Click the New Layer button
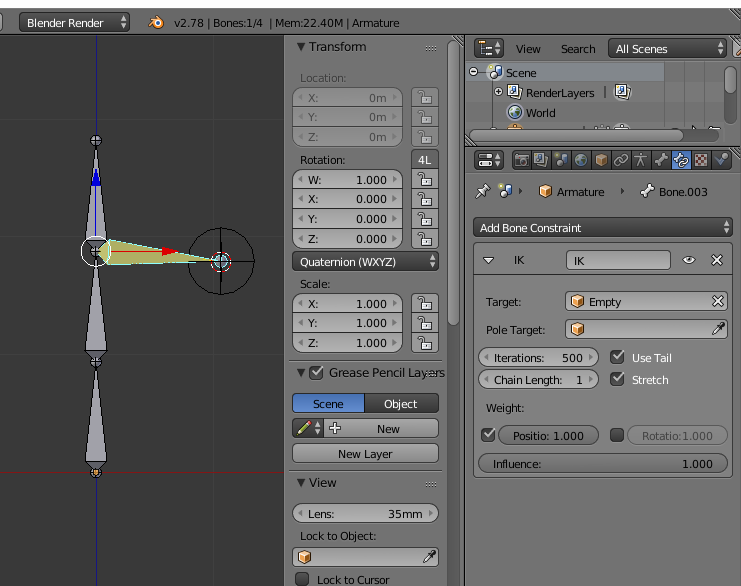This screenshot has width=741, height=586. point(365,454)
